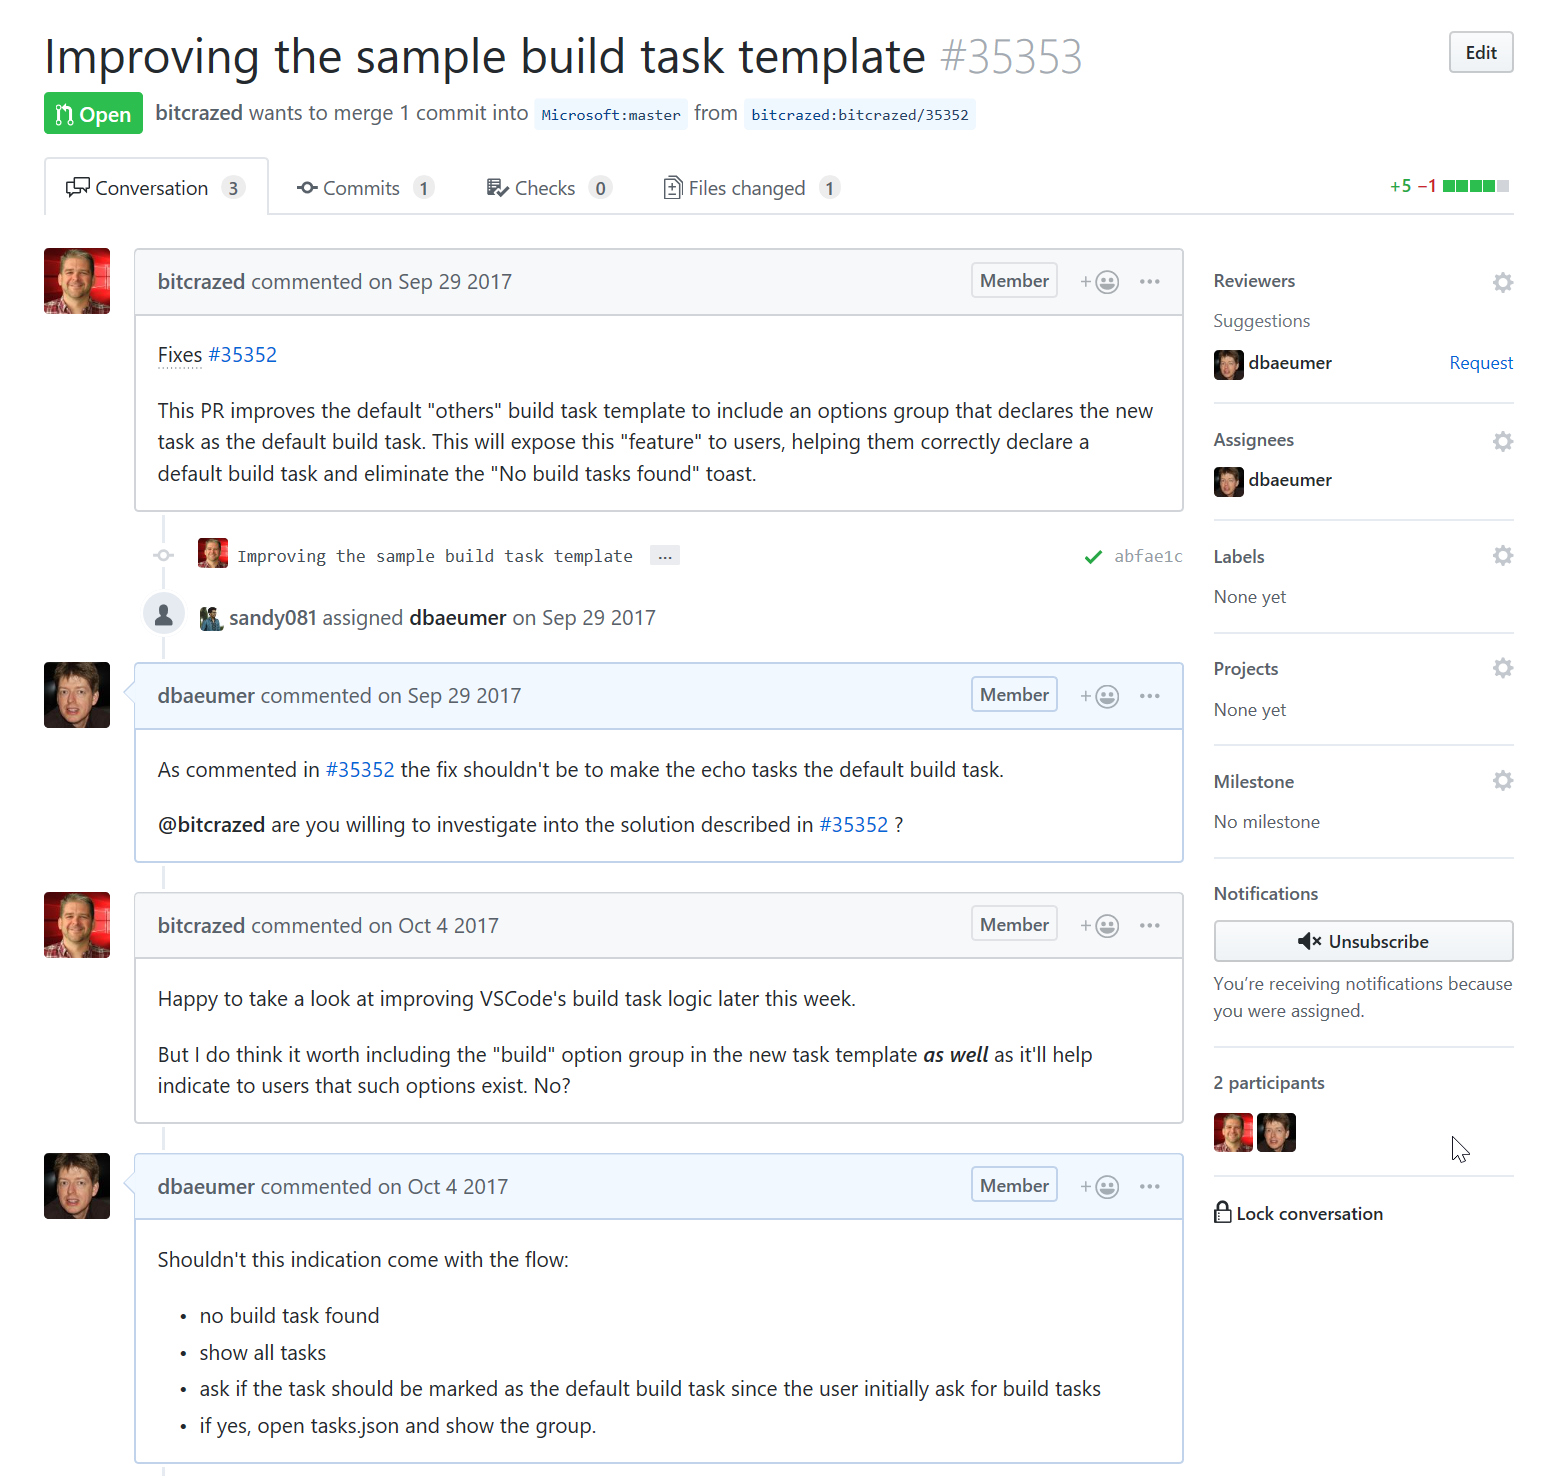Image resolution: width=1548 pixels, height=1476 pixels.
Task: Open the Assignees settings gear
Action: 1502,440
